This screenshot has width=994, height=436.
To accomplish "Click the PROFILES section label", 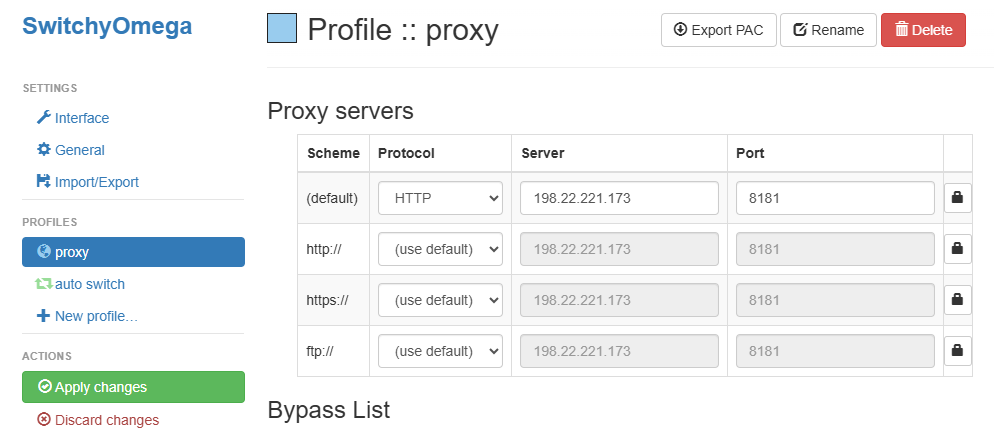I will pyautogui.click(x=50, y=222).
